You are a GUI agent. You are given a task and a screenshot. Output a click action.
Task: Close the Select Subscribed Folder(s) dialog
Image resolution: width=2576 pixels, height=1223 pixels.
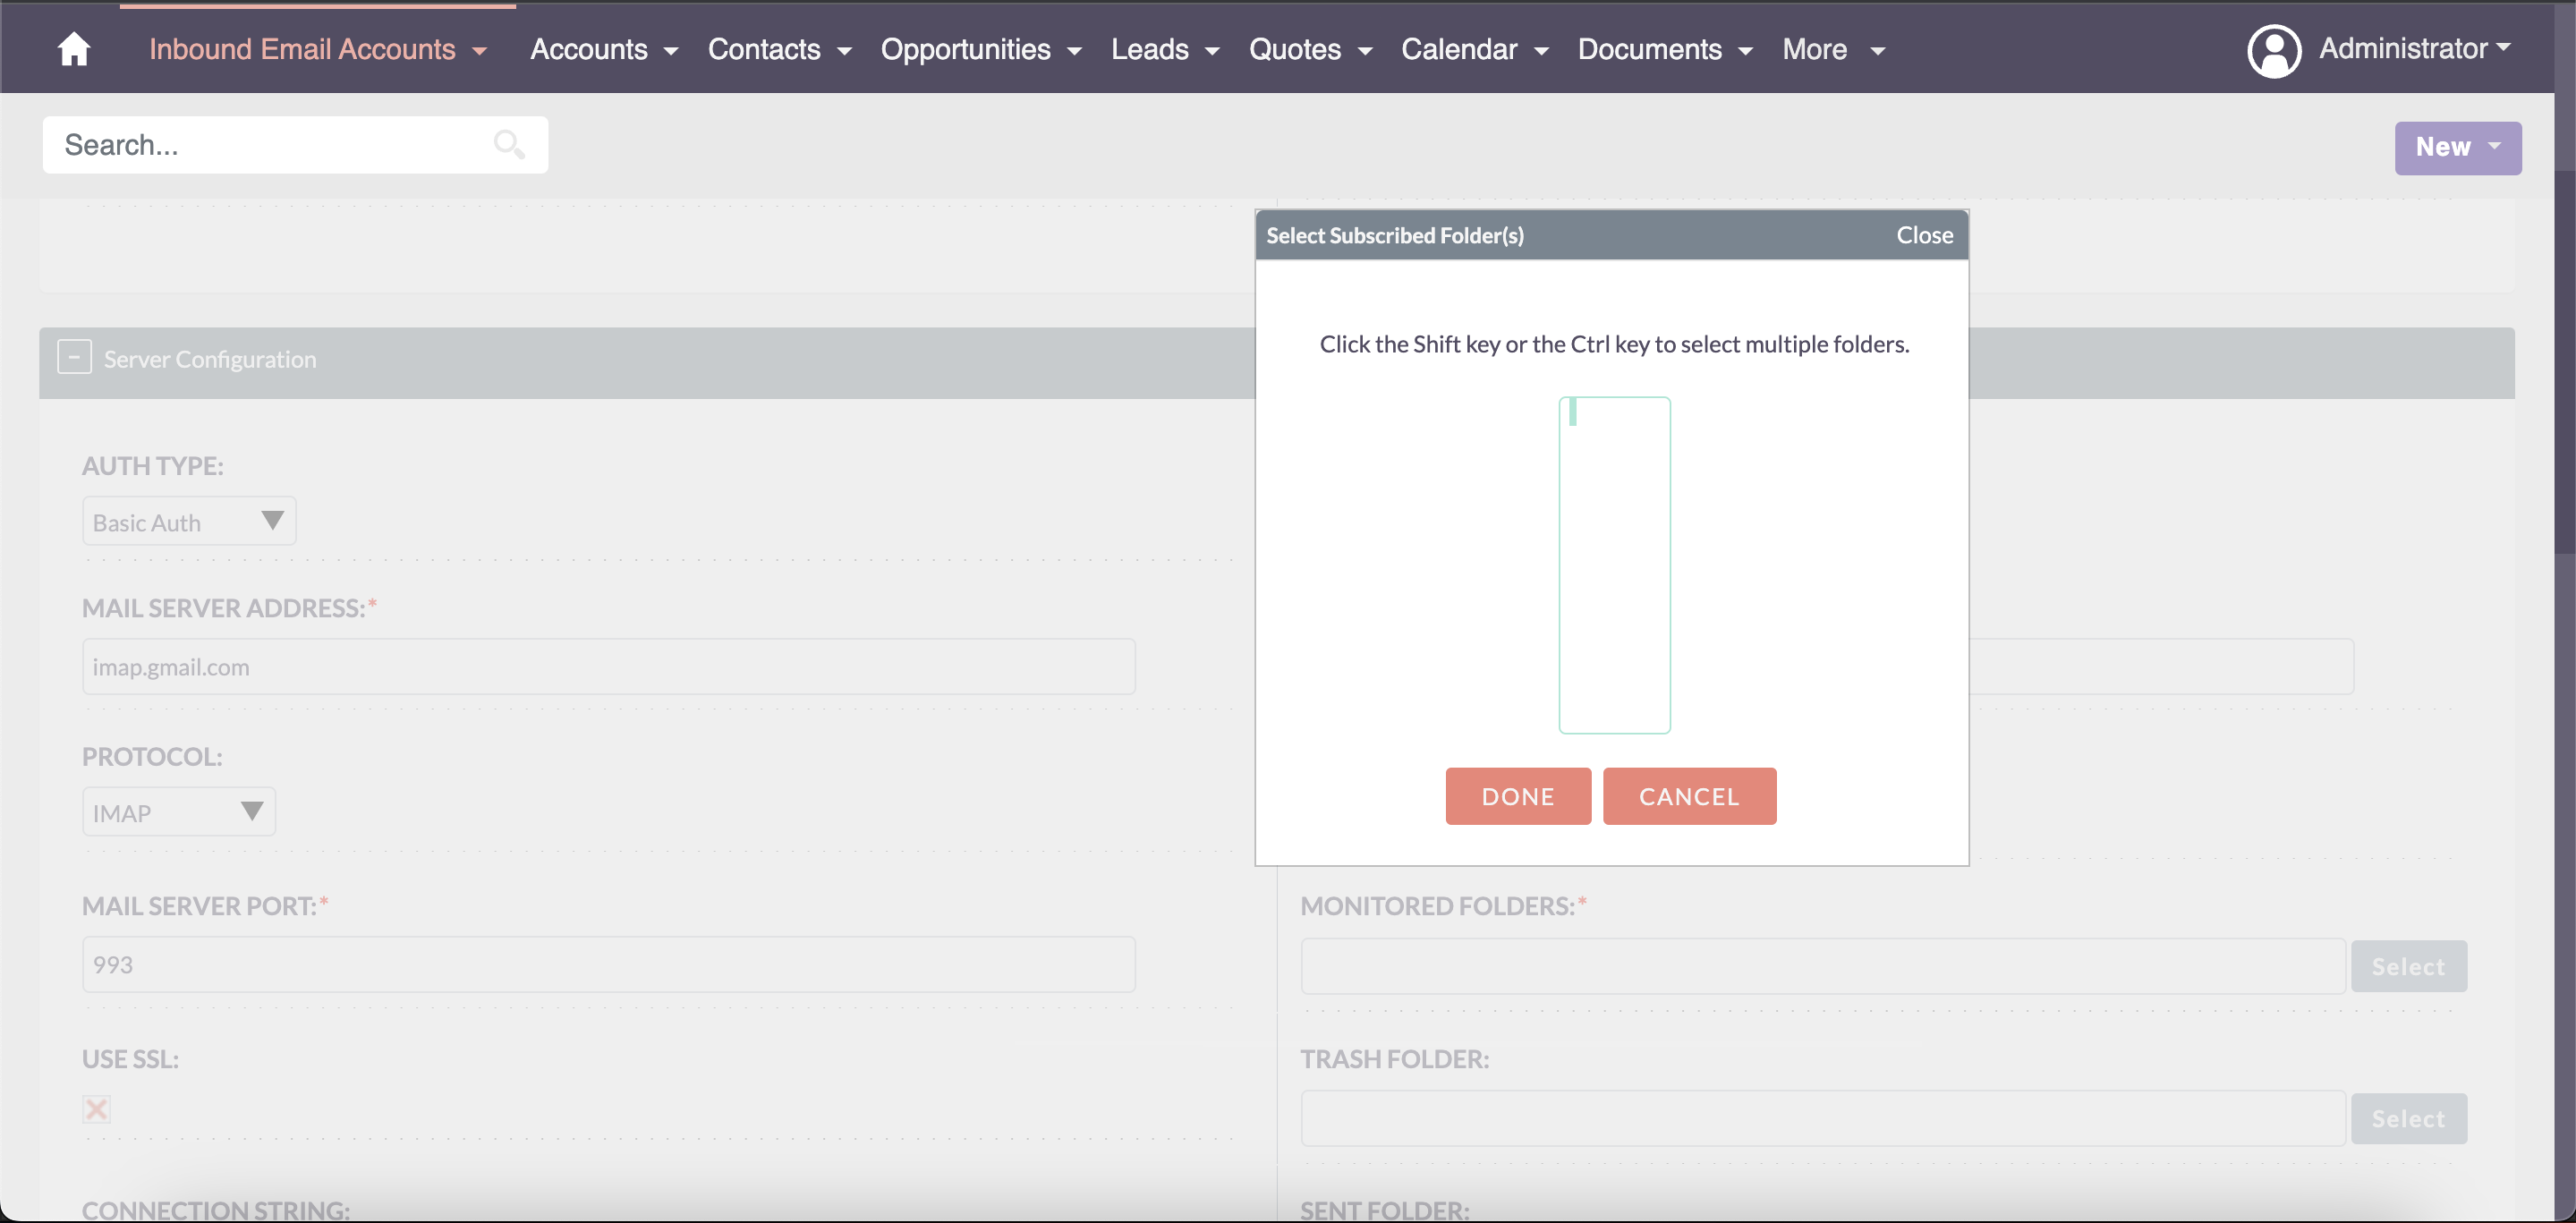(1924, 235)
